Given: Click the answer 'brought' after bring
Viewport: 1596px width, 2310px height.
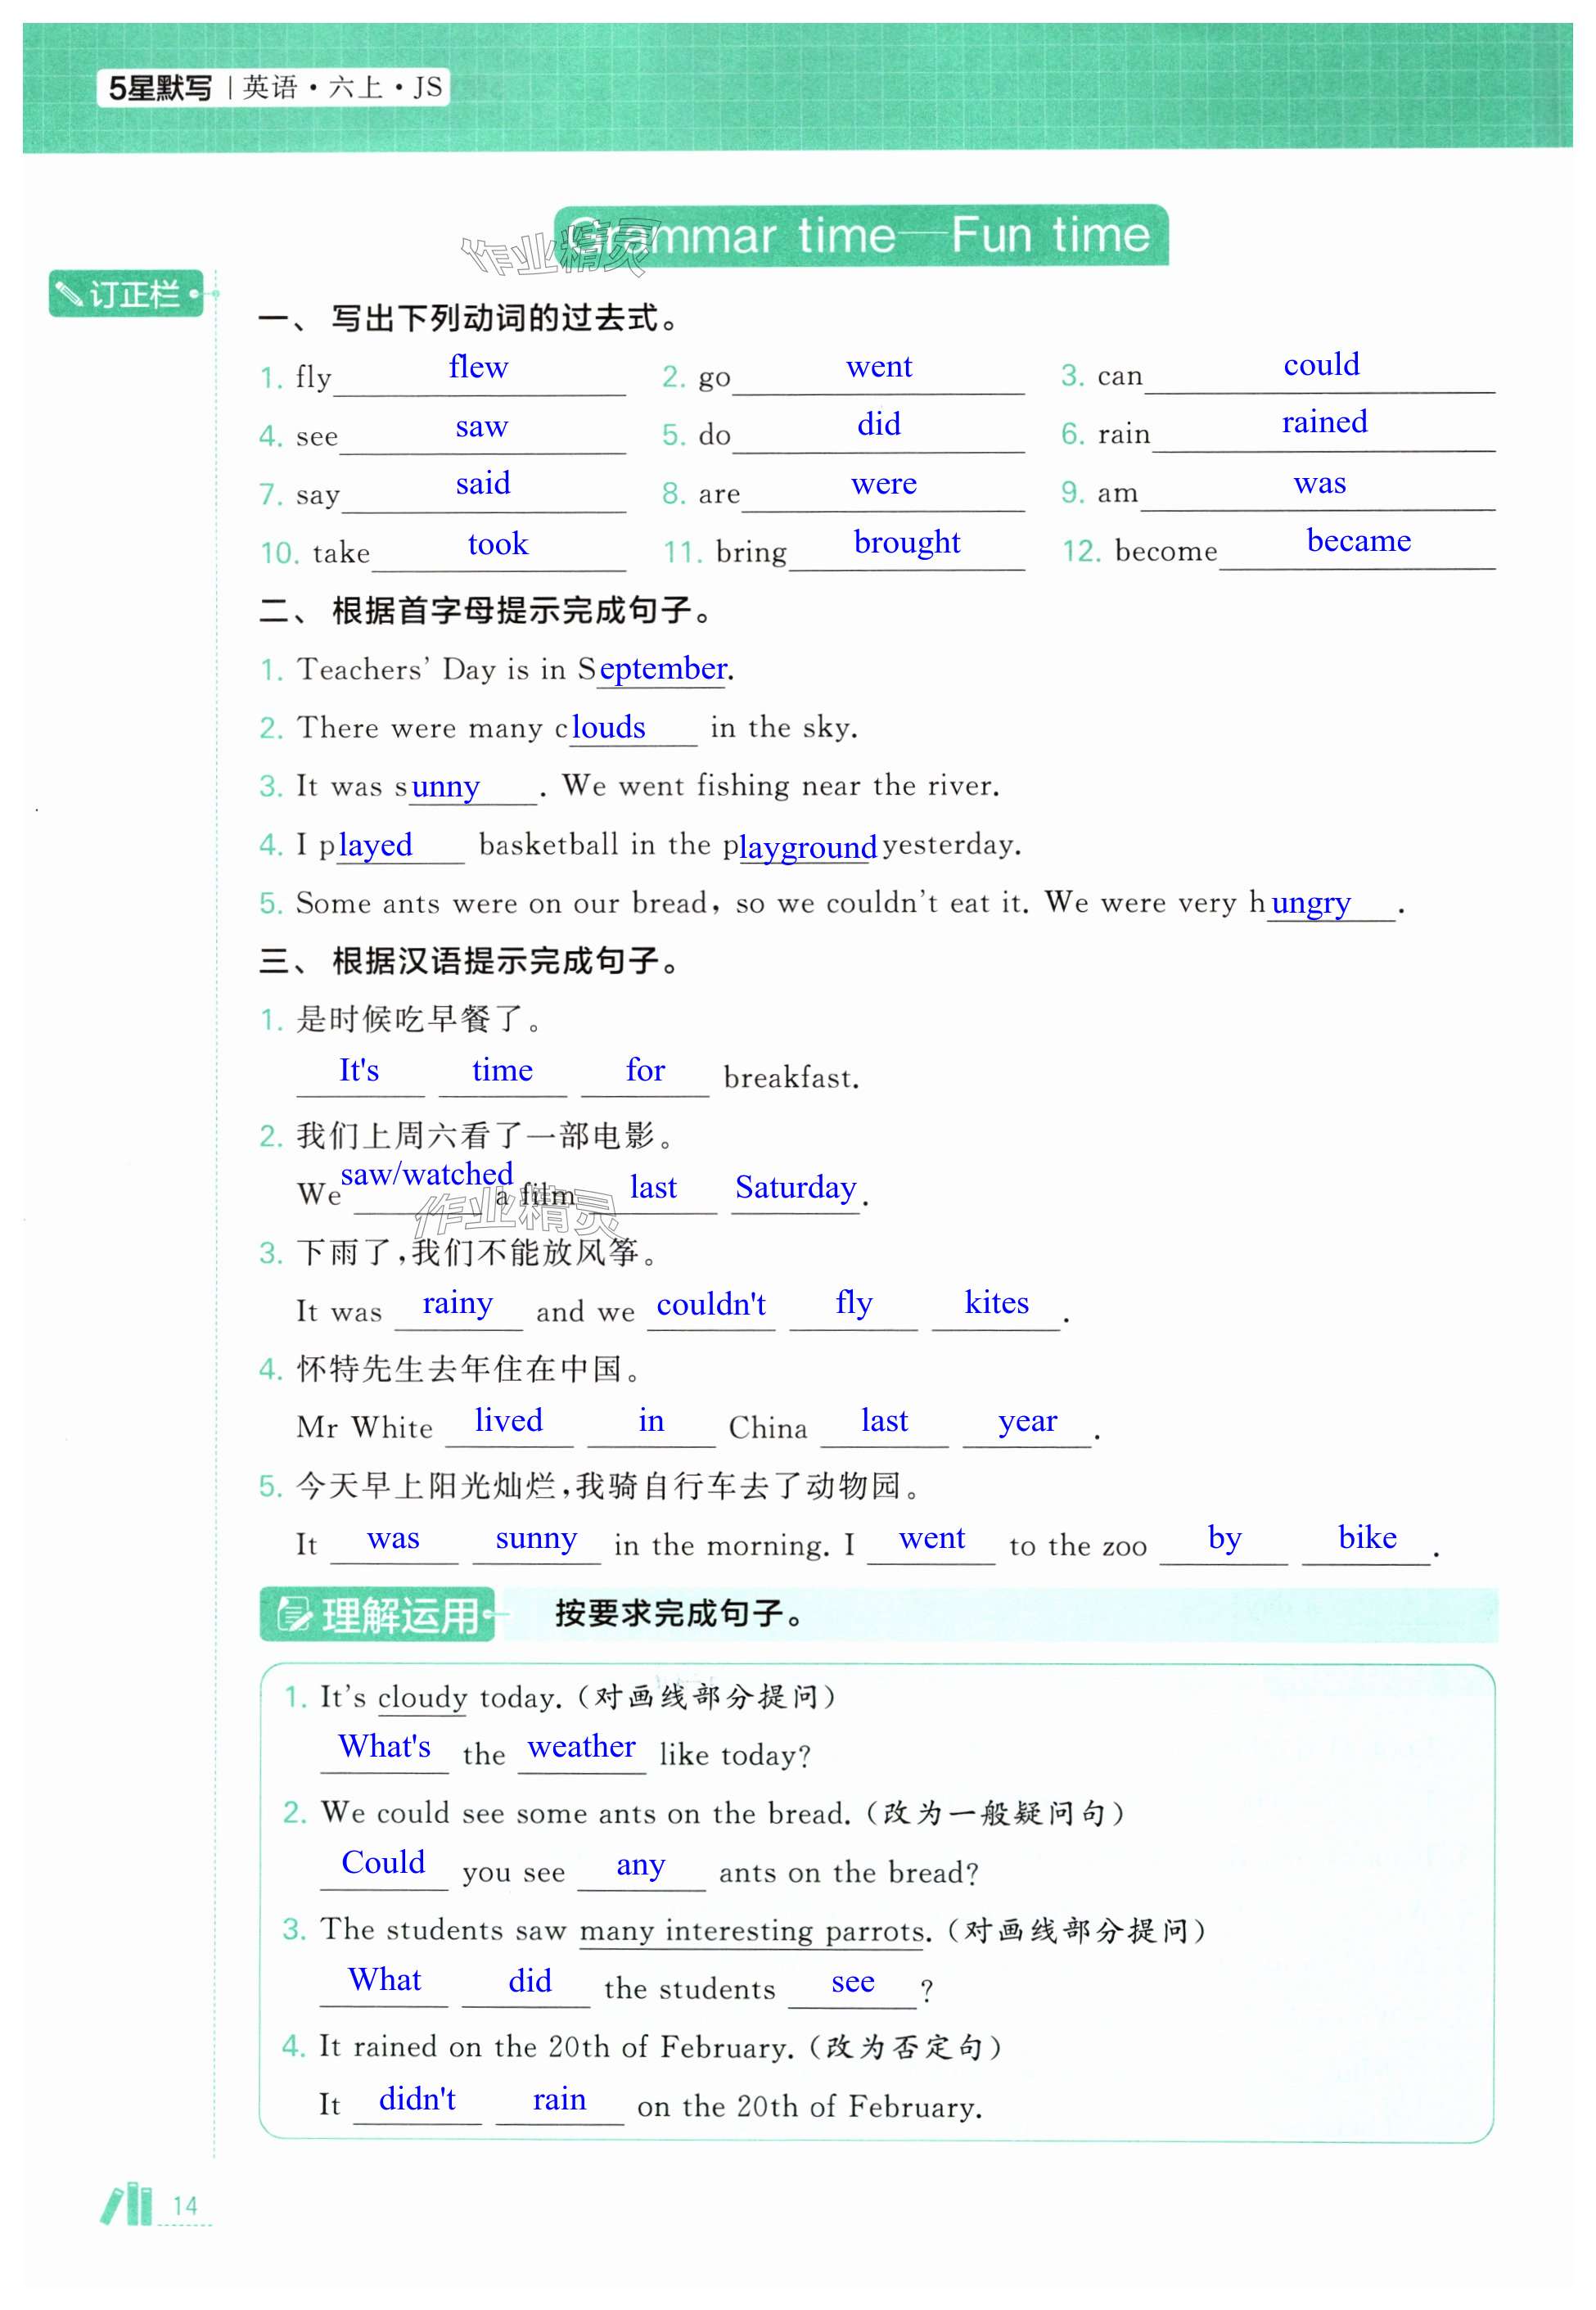Looking at the screenshot, I should pos(906,542).
